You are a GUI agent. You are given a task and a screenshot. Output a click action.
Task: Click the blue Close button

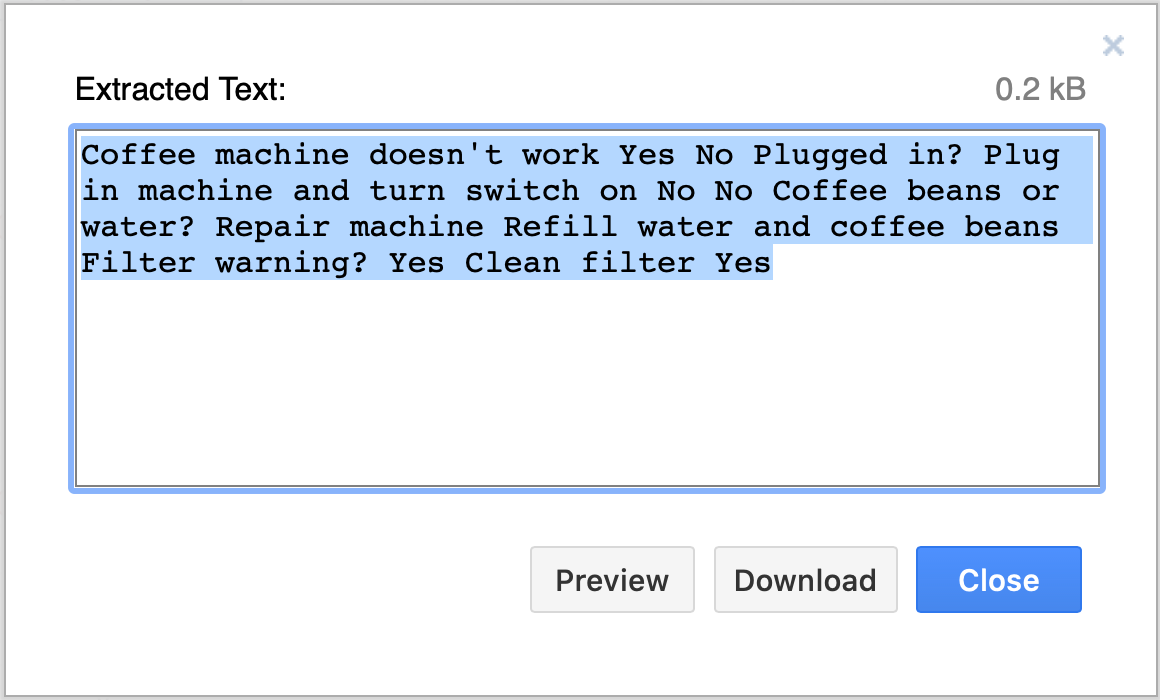pos(998,580)
